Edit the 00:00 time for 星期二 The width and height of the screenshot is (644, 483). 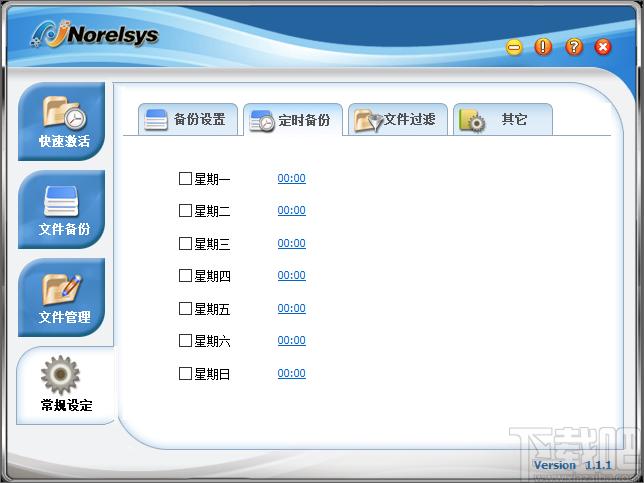tap(292, 210)
